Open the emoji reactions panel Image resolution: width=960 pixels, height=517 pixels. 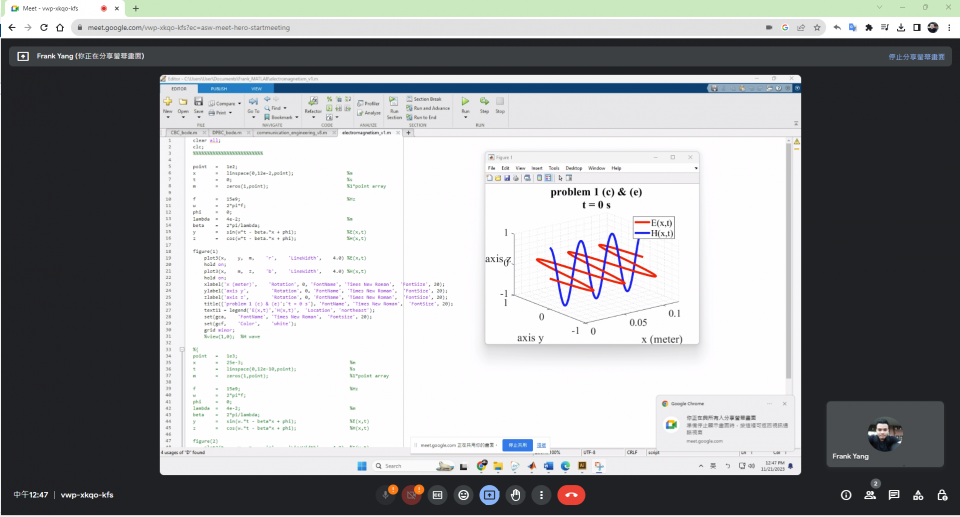[x=463, y=495]
